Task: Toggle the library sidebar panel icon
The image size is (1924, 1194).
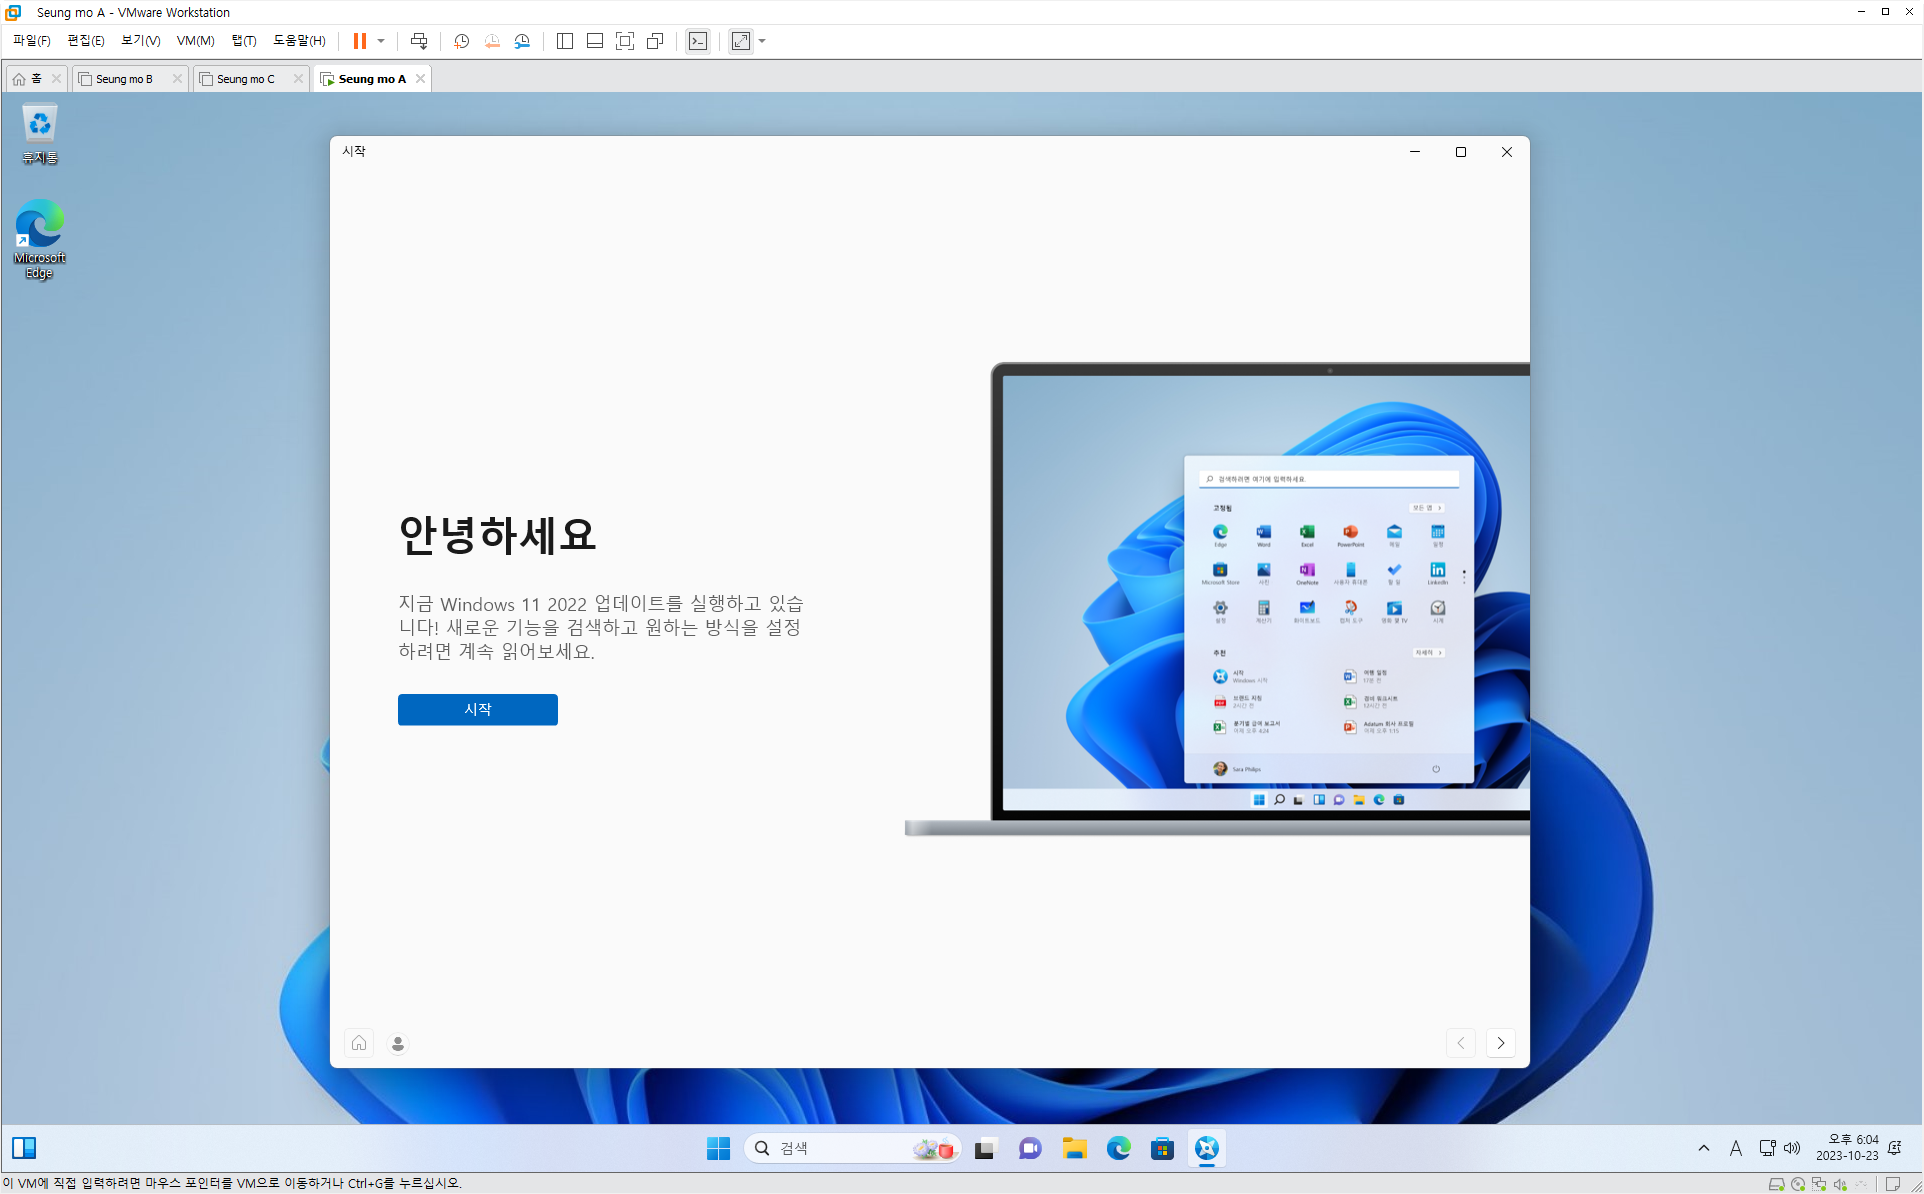Action: pos(565,41)
